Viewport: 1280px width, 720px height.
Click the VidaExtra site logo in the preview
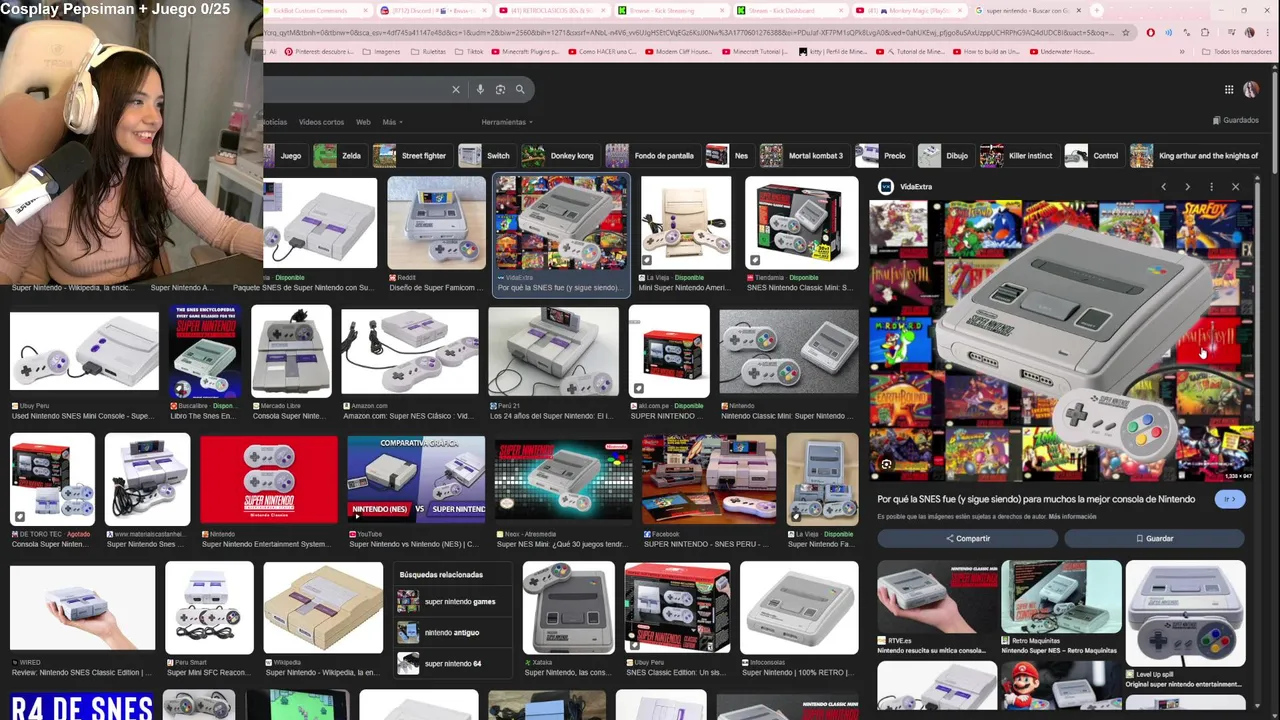pos(885,187)
